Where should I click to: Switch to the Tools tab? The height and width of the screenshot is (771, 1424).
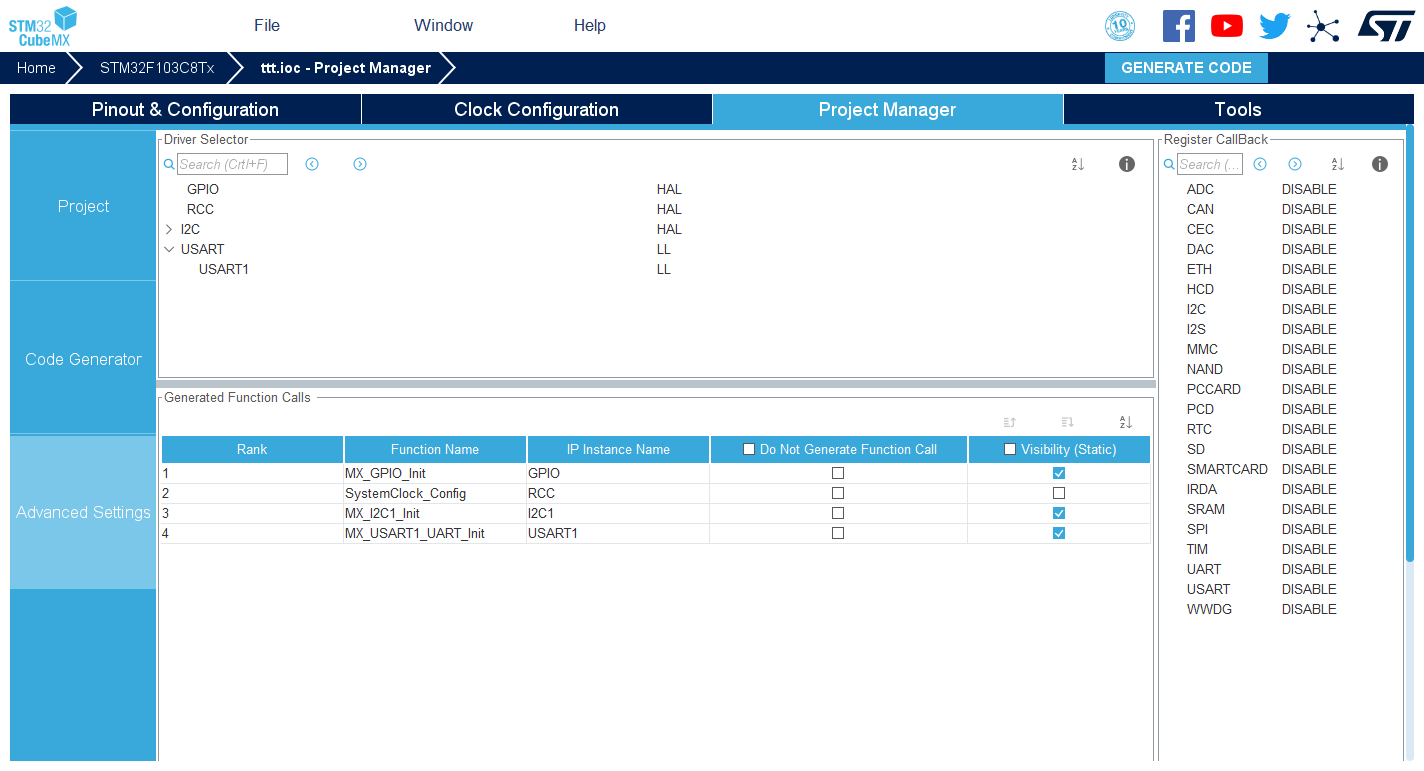pos(1238,110)
